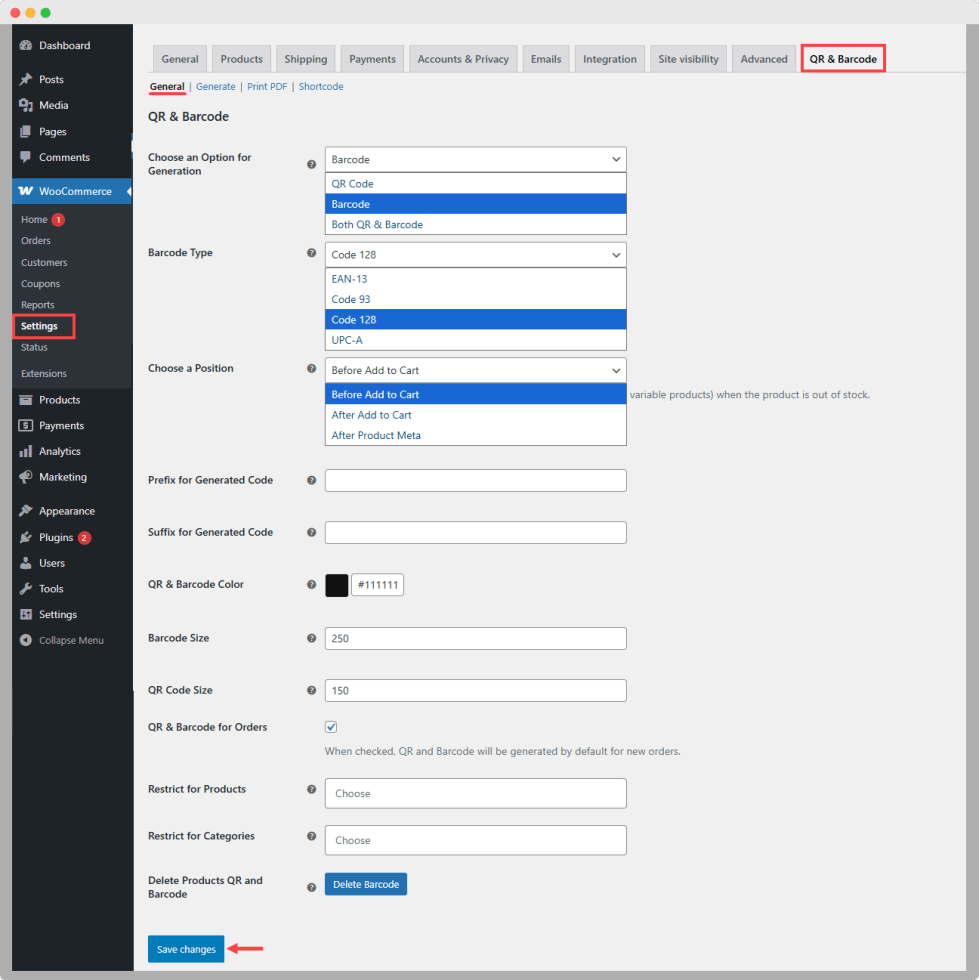Click the Dashboard icon in sidebar
The height and width of the screenshot is (980, 979).
(x=26, y=46)
